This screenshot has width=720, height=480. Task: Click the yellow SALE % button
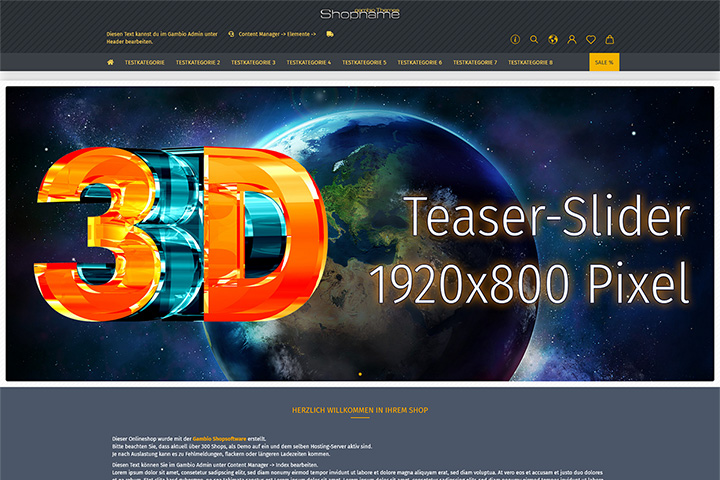click(604, 62)
